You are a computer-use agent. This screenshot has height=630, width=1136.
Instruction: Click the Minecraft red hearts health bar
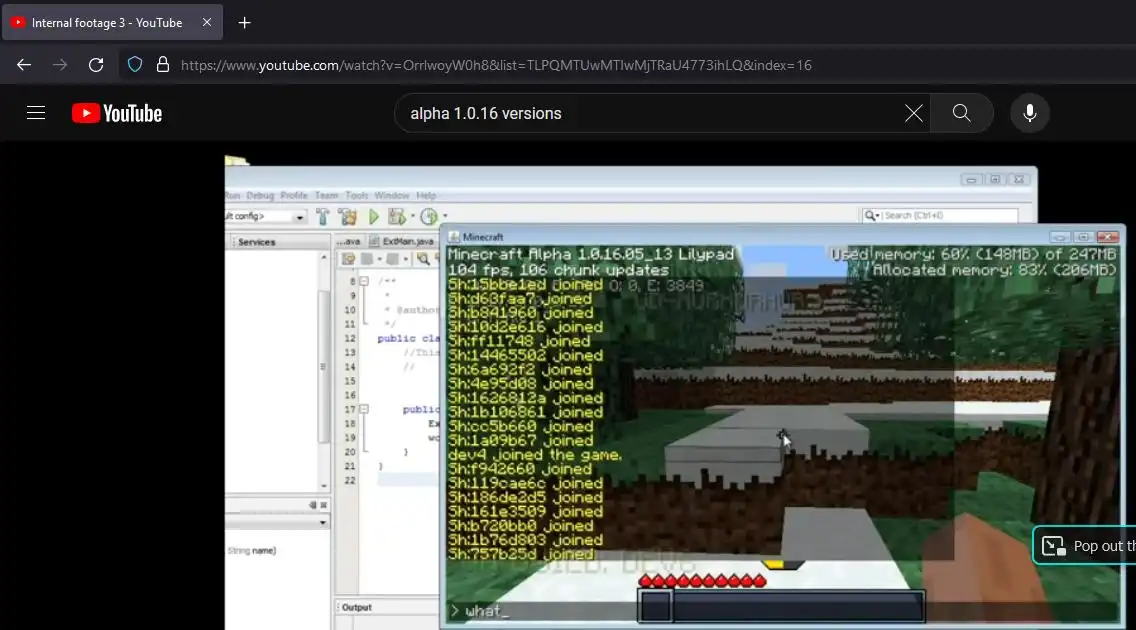pos(702,580)
